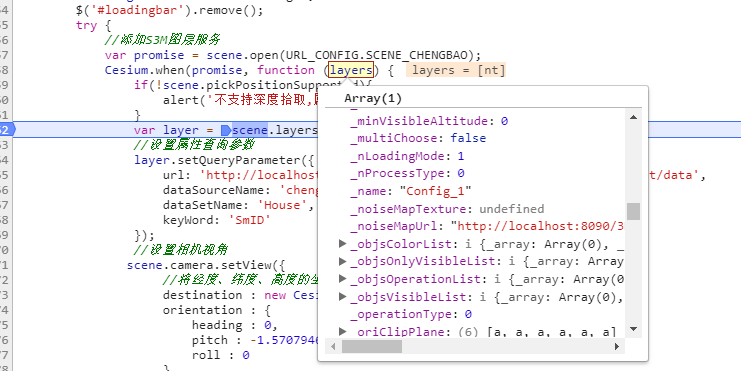741x371 pixels.
Task: Click the popup's vertical scrollbar up arrow
Action: pos(634,117)
